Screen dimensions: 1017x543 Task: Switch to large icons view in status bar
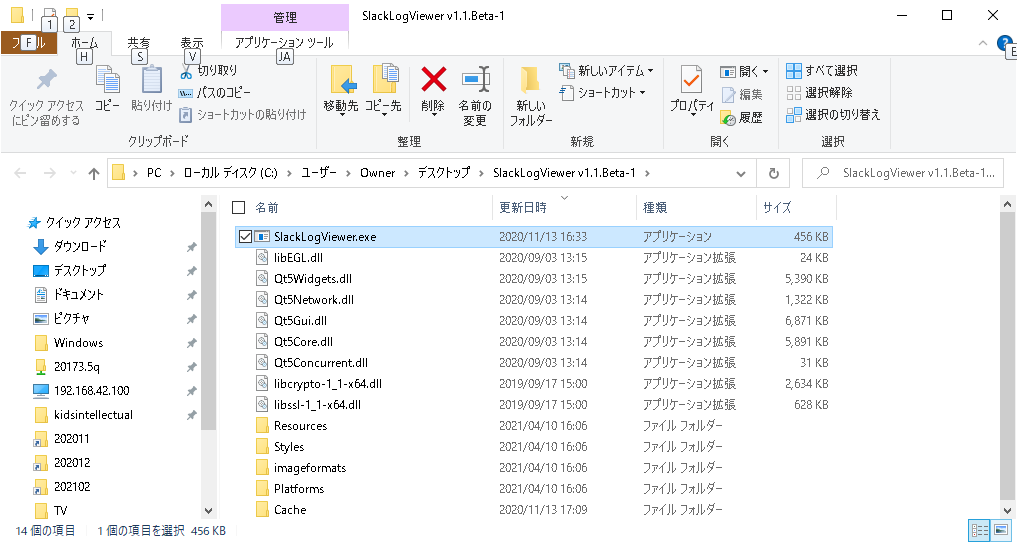1001,530
